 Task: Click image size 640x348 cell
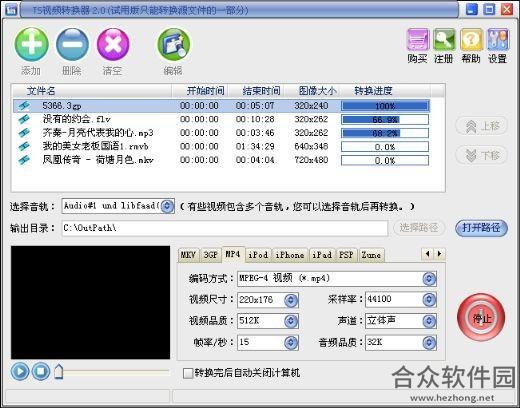coord(311,146)
